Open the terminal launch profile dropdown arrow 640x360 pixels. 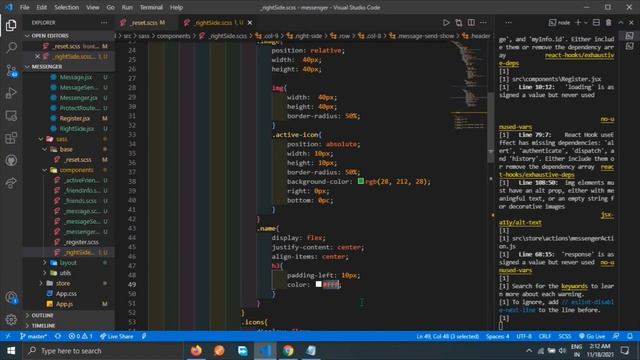(586, 22)
